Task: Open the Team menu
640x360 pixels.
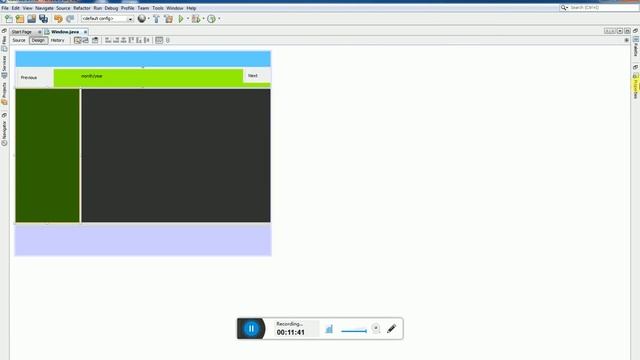Action: click(143, 8)
